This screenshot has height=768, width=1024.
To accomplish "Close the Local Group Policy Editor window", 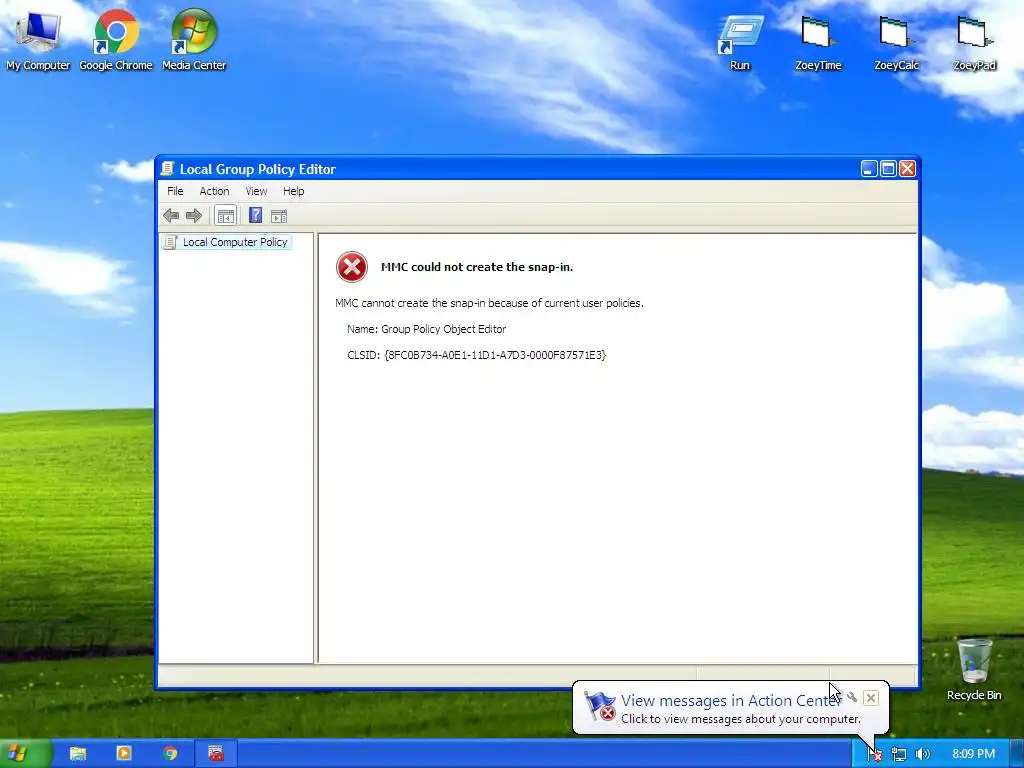I will pyautogui.click(x=907, y=168).
